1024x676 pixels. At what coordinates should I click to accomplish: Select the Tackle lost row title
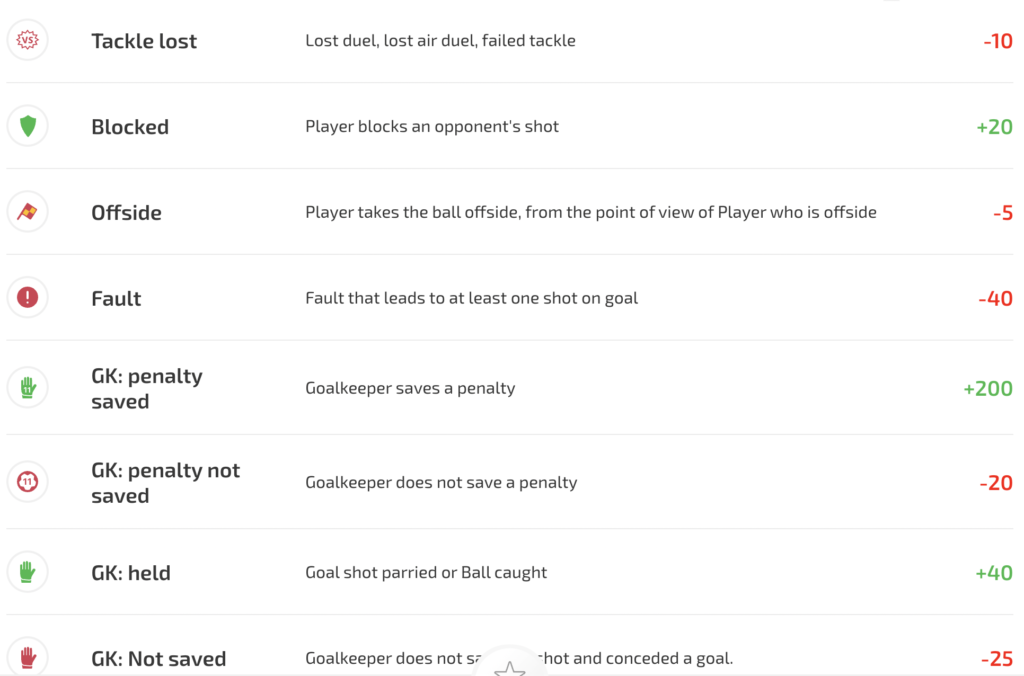[x=144, y=41]
